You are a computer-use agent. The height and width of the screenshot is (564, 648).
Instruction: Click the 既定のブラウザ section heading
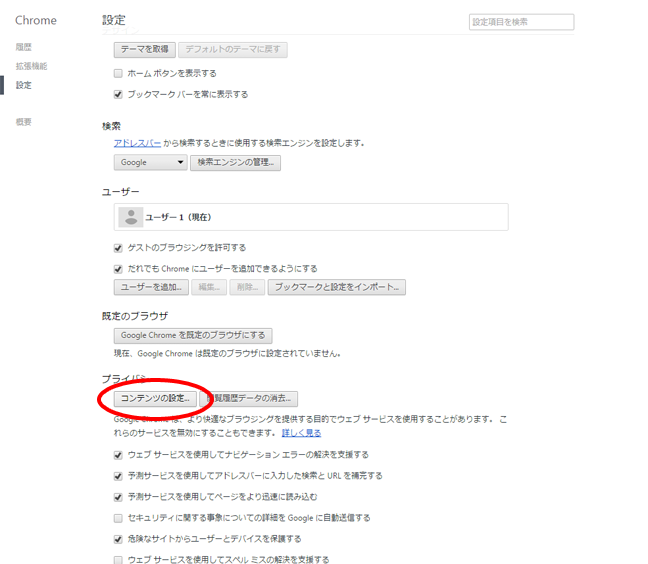(x=135, y=316)
